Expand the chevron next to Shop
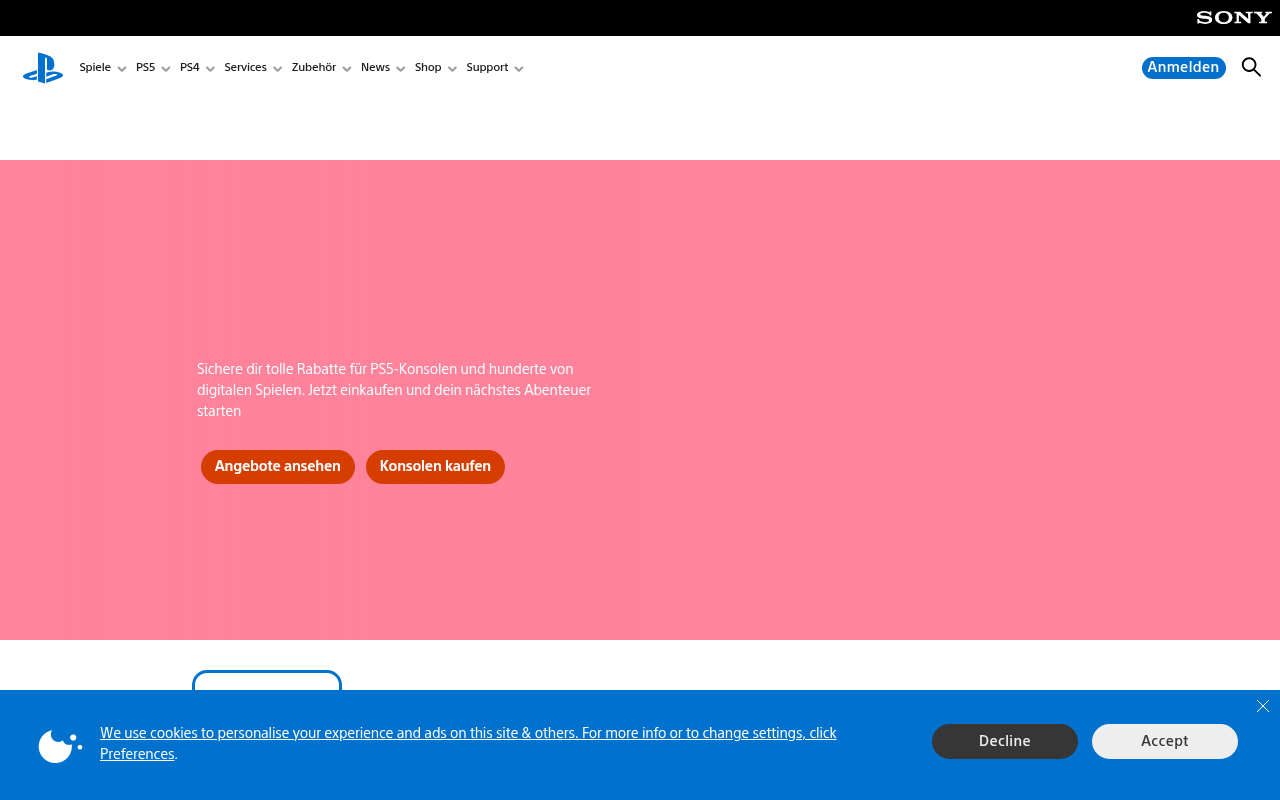The image size is (1280, 800). click(452, 69)
